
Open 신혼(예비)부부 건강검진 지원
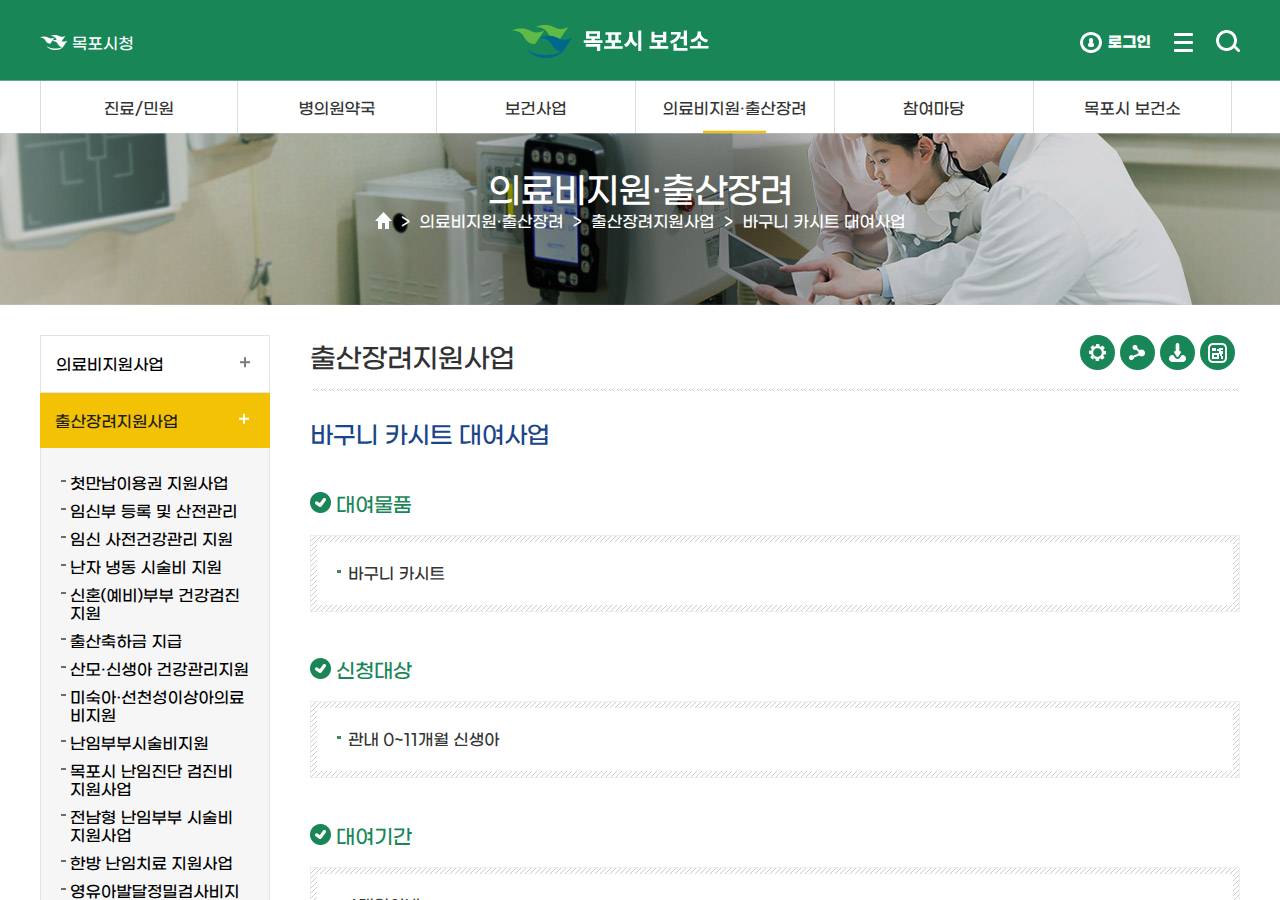pyautogui.click(x=155, y=604)
